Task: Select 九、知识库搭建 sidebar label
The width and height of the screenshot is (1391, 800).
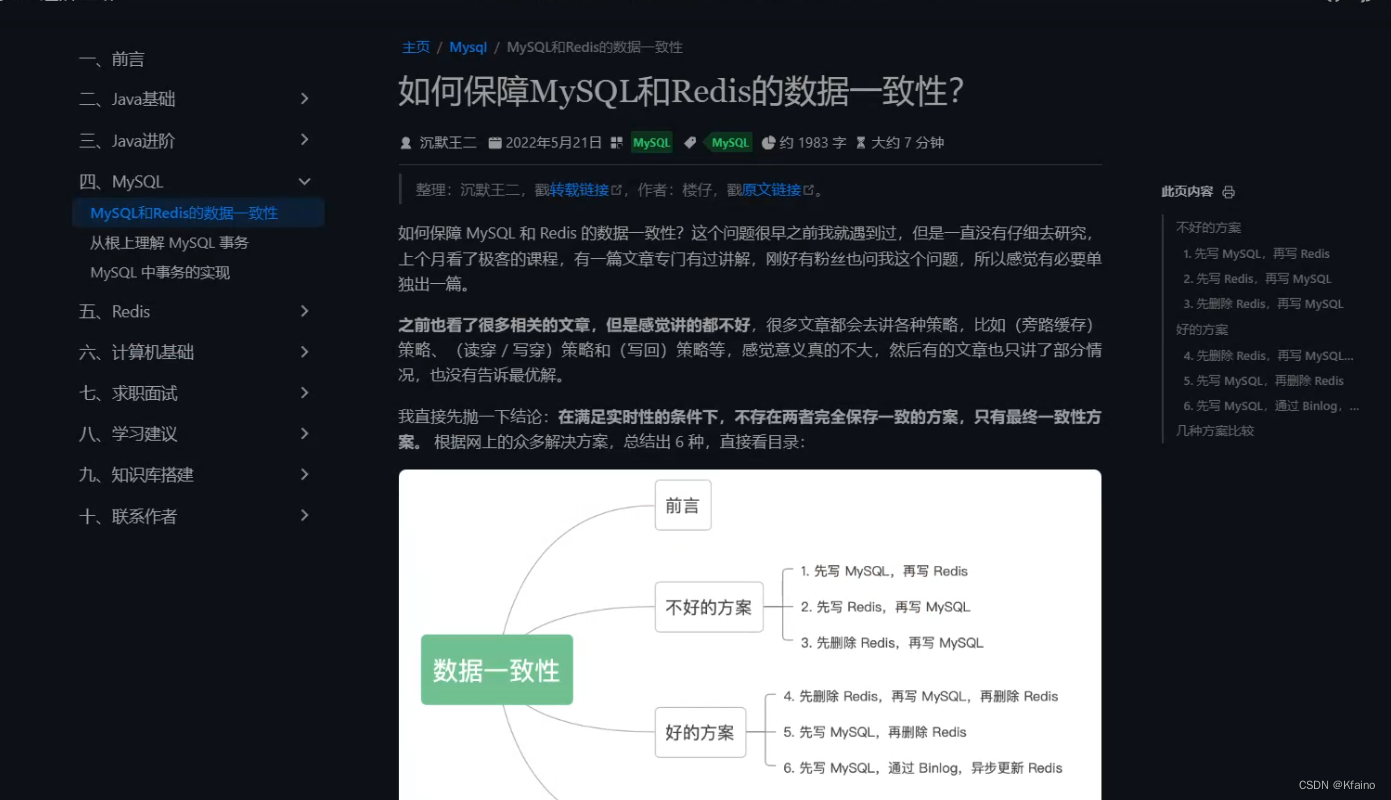Action: [x=136, y=475]
